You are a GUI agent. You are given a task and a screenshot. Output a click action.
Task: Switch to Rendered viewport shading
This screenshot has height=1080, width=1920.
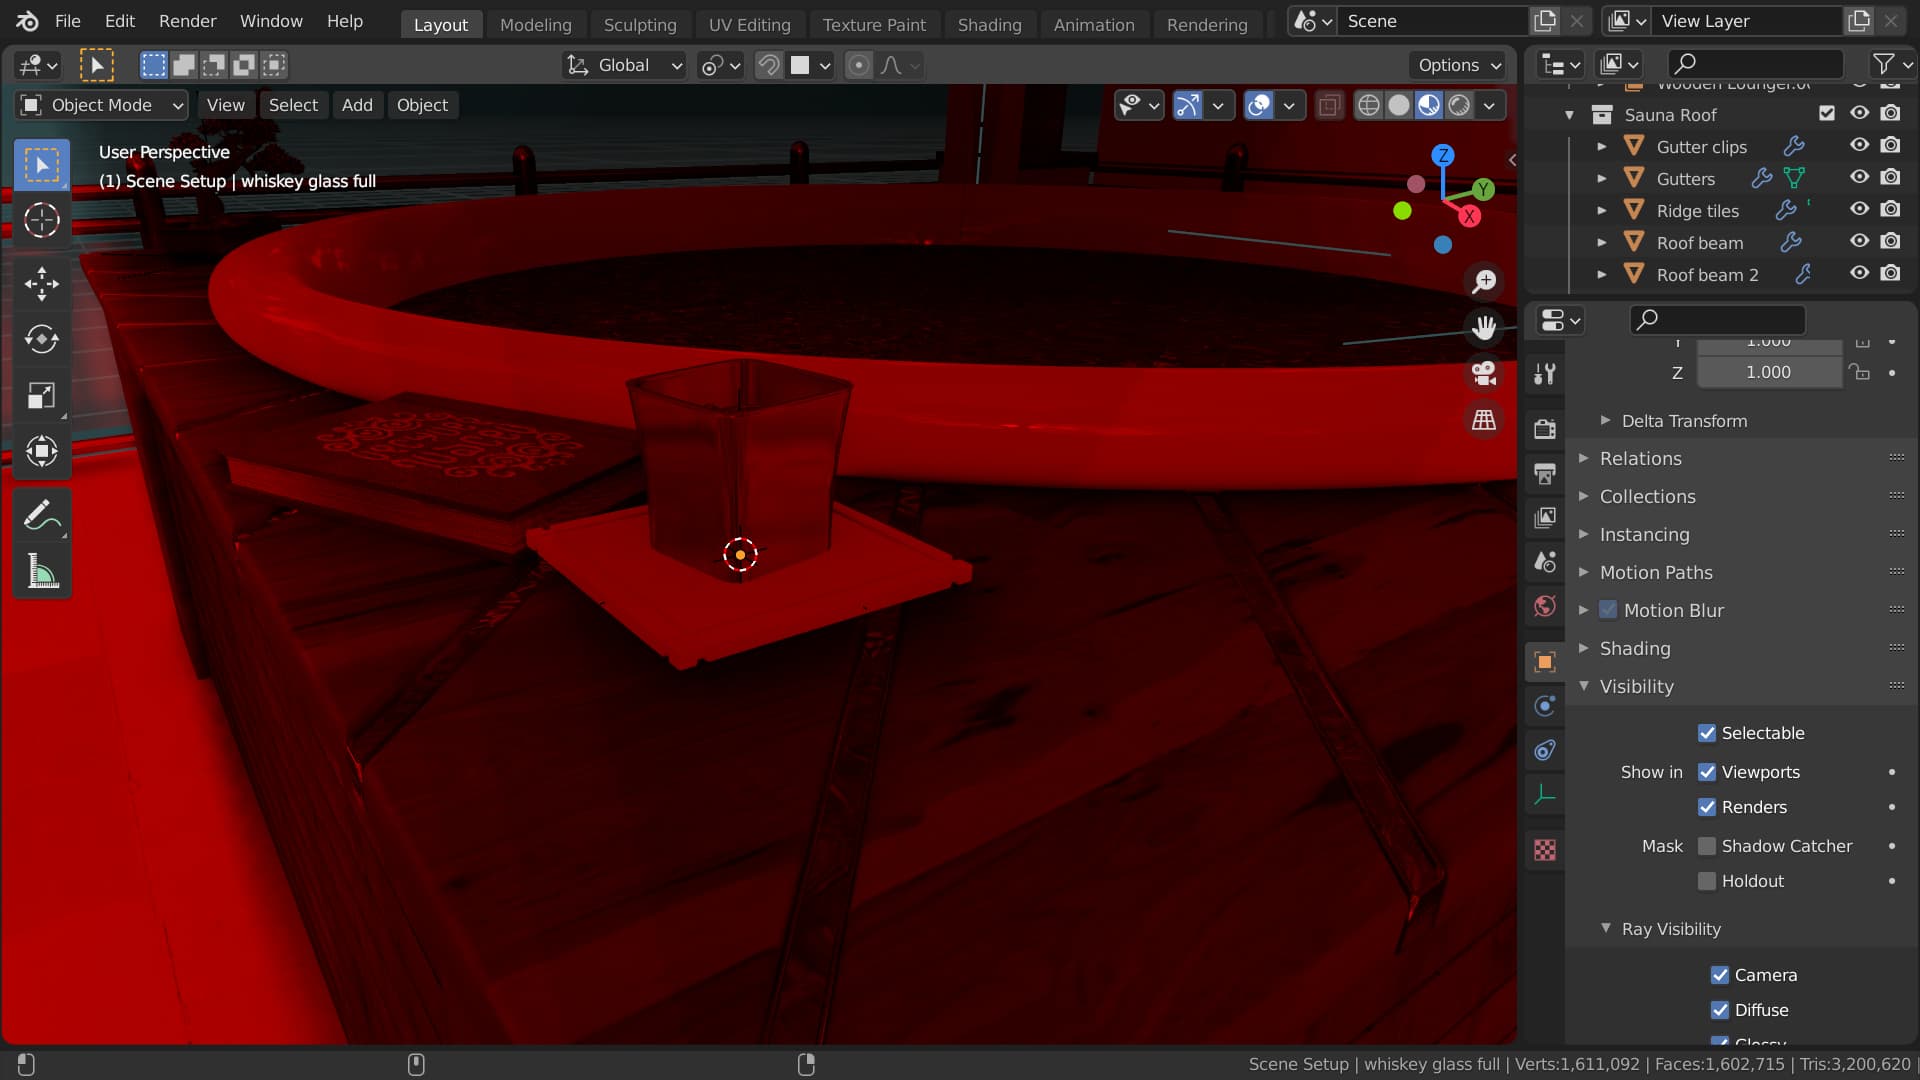(1459, 105)
